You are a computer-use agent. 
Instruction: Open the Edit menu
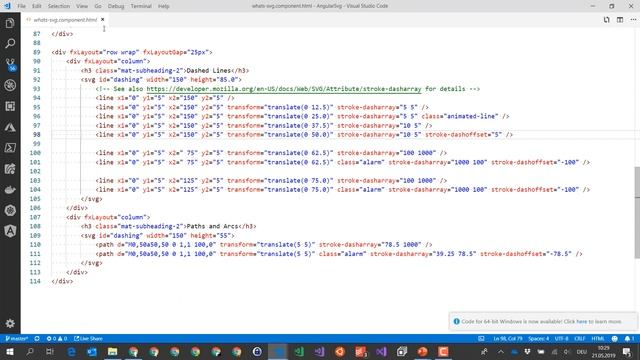37,6
